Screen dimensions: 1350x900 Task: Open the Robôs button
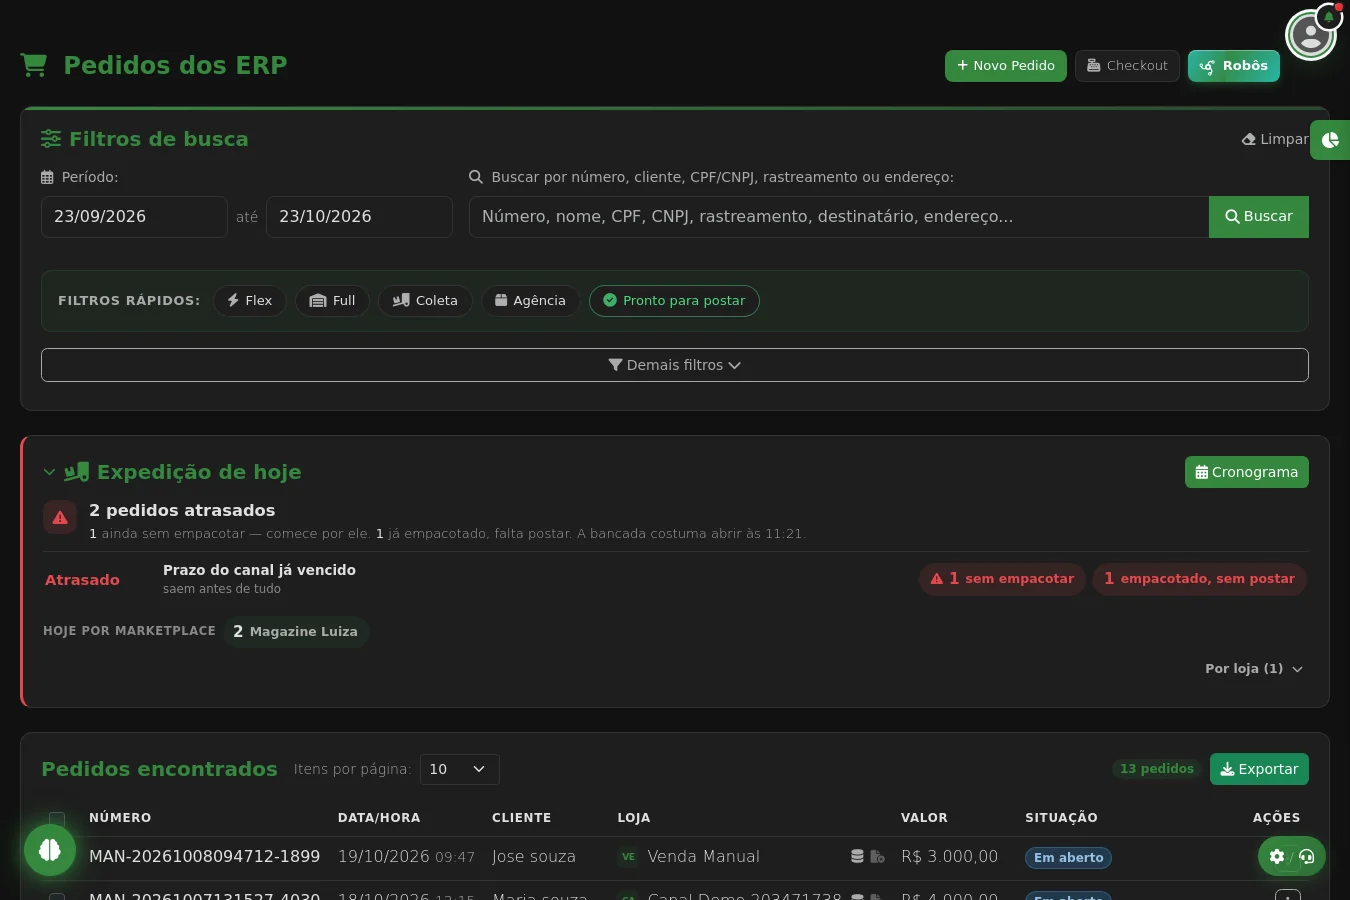coord(1234,66)
